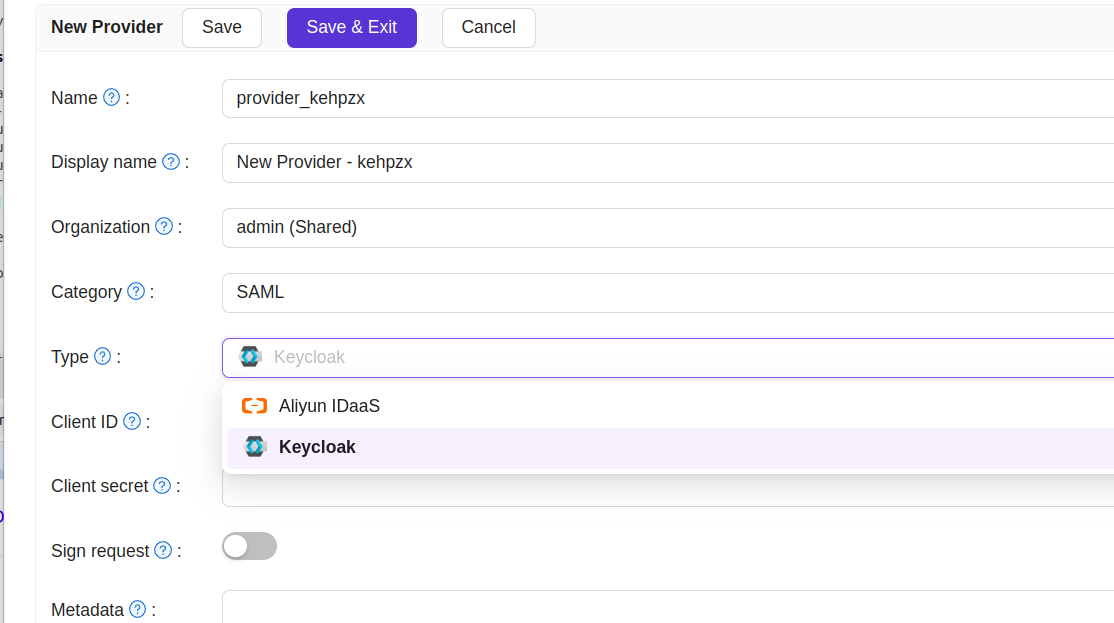Click the help icon beside Display name
Screen dimensions: 1114x623
171,161
